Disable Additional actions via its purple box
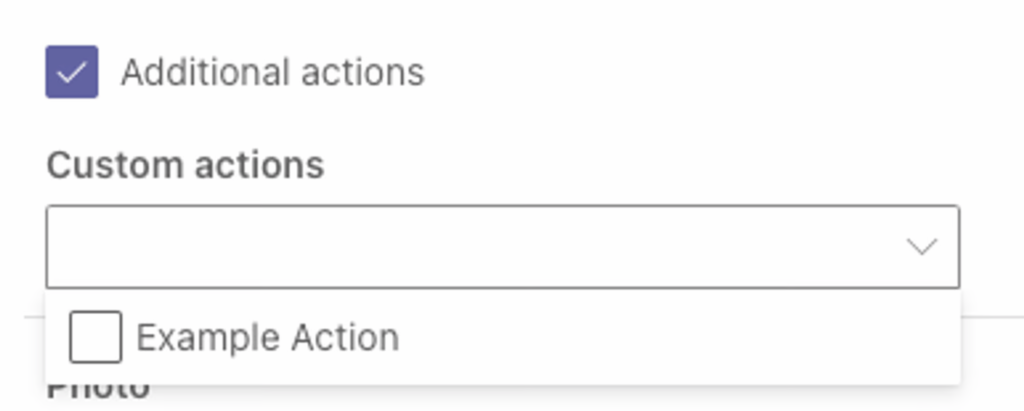Screen dimensions: 1024x411 click(x=72, y=72)
